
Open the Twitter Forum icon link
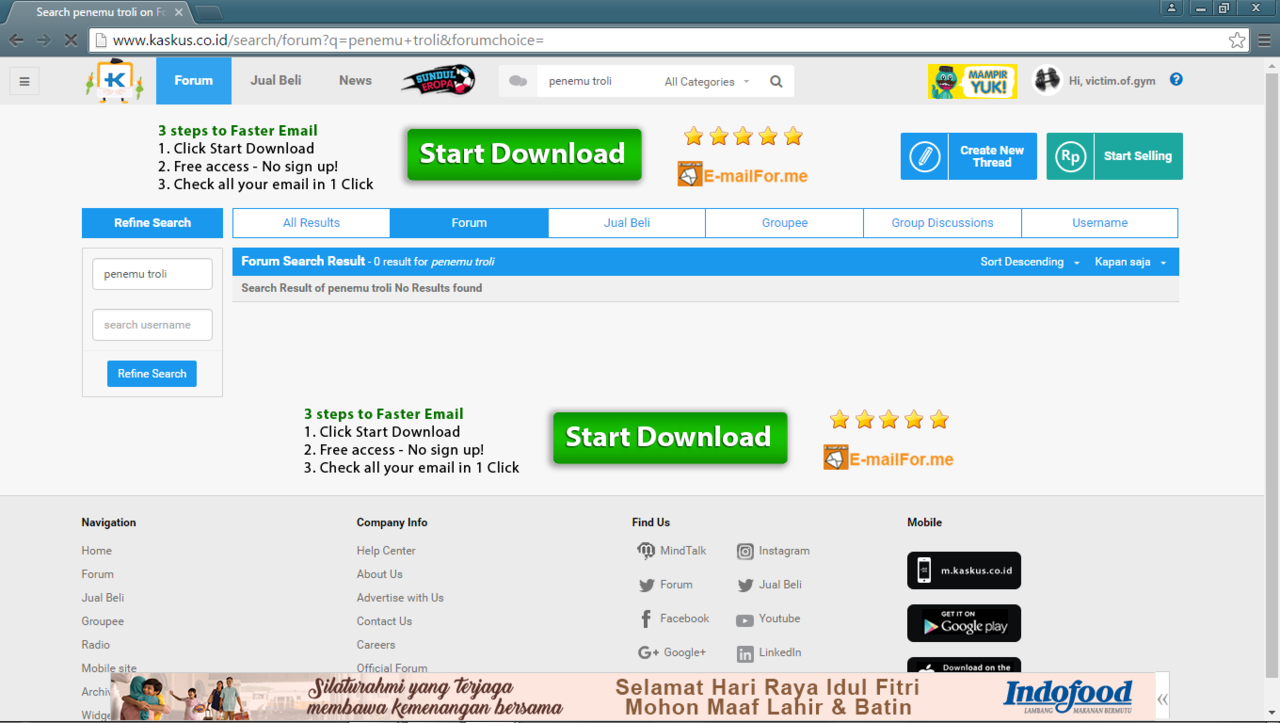pos(646,585)
